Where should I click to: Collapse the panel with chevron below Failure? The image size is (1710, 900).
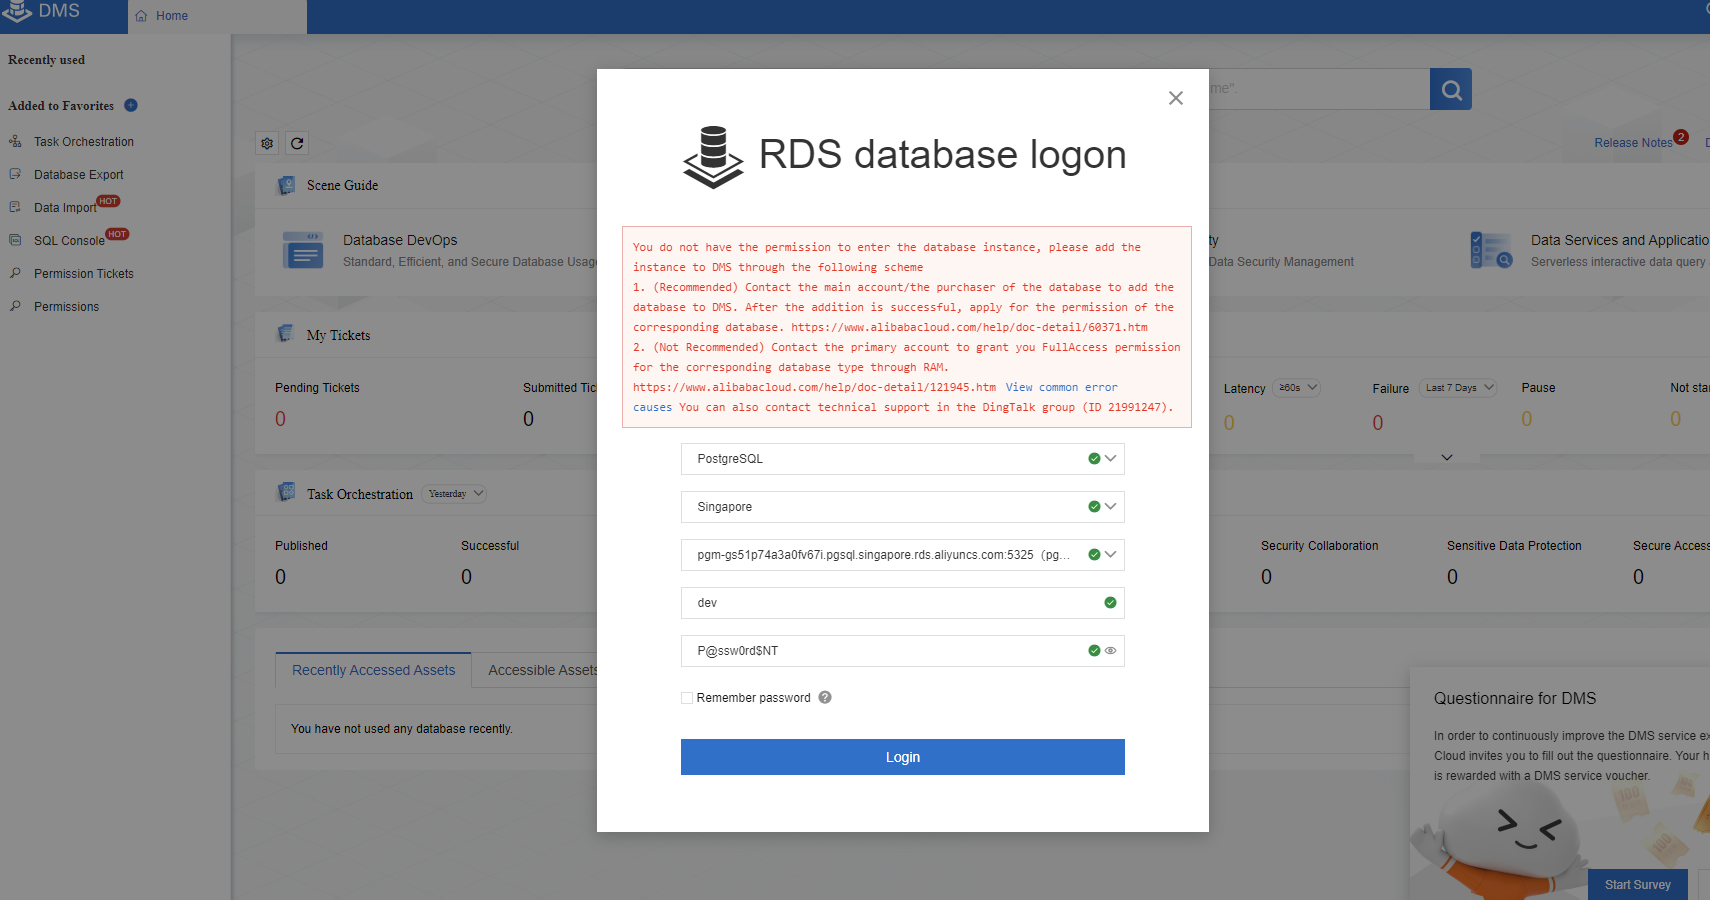[1447, 457]
